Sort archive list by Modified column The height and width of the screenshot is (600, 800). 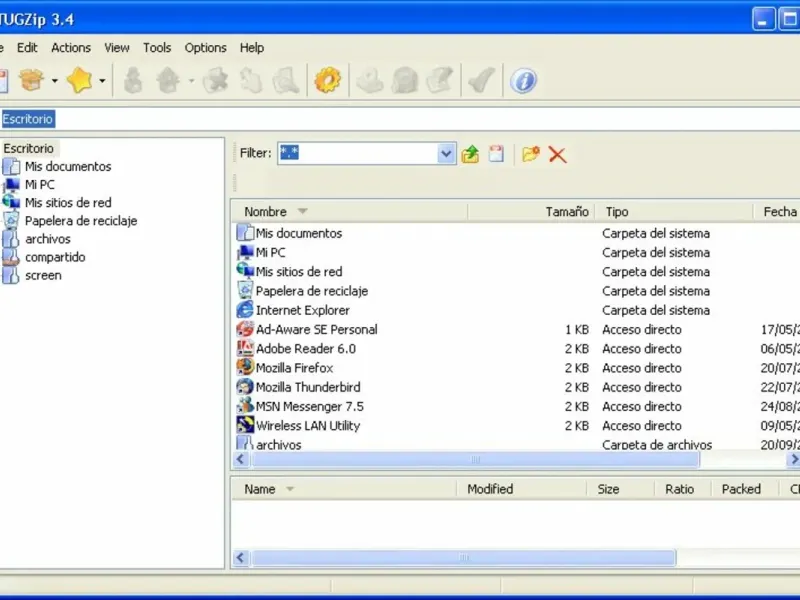(x=490, y=489)
